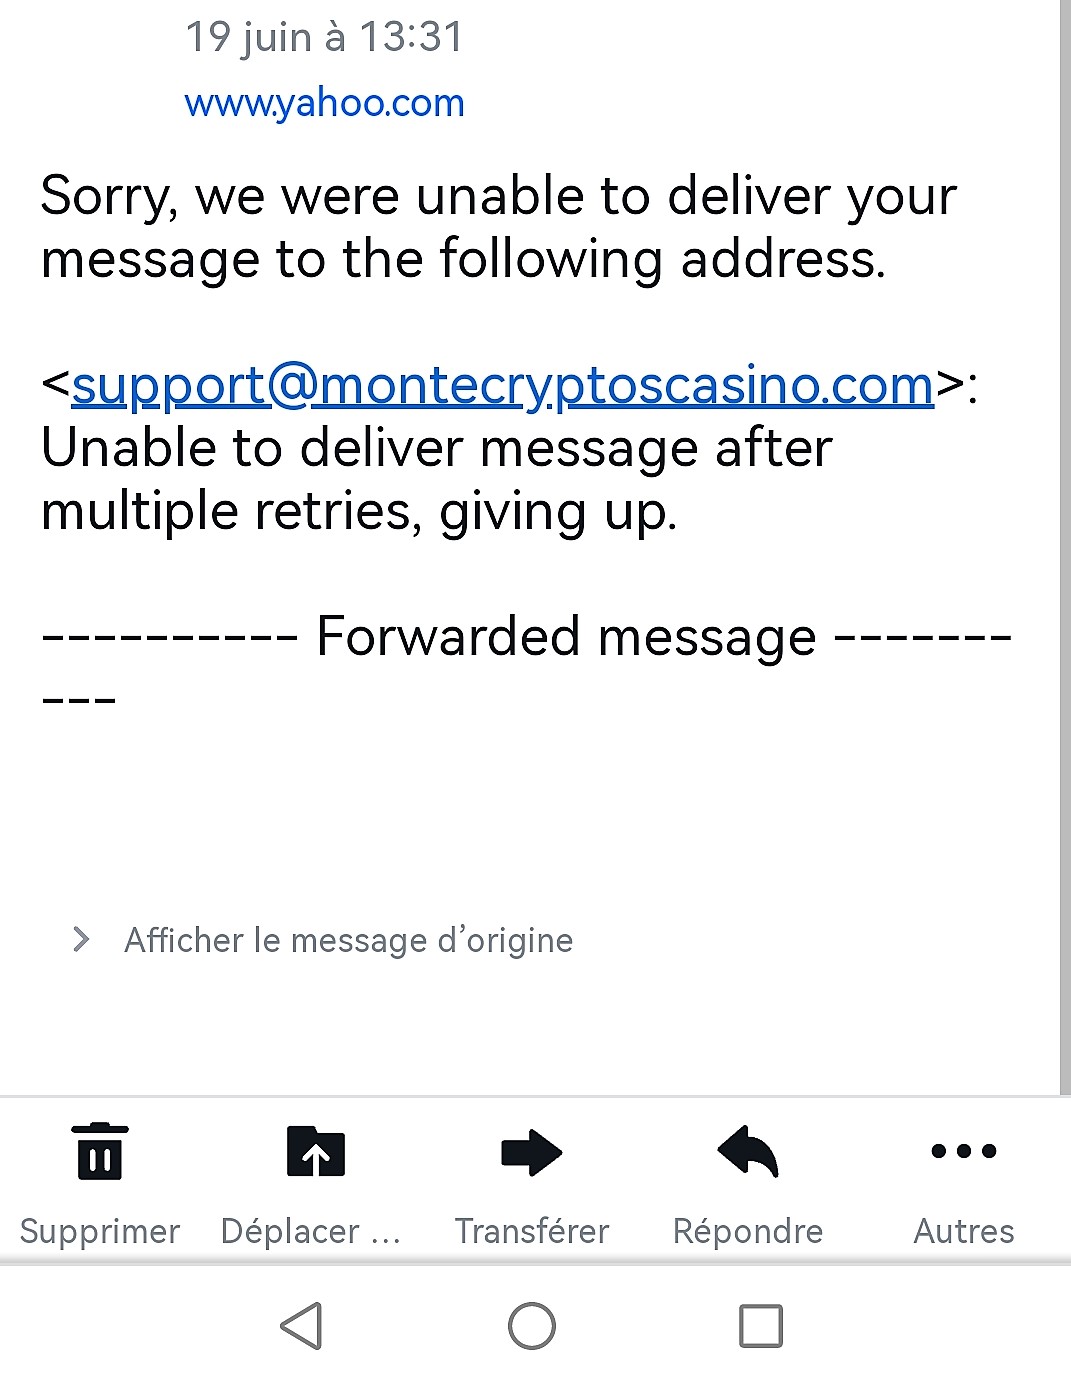The height and width of the screenshot is (1388, 1071).
Task: Open the support@montecryptoscasino.com email link
Action: point(502,386)
